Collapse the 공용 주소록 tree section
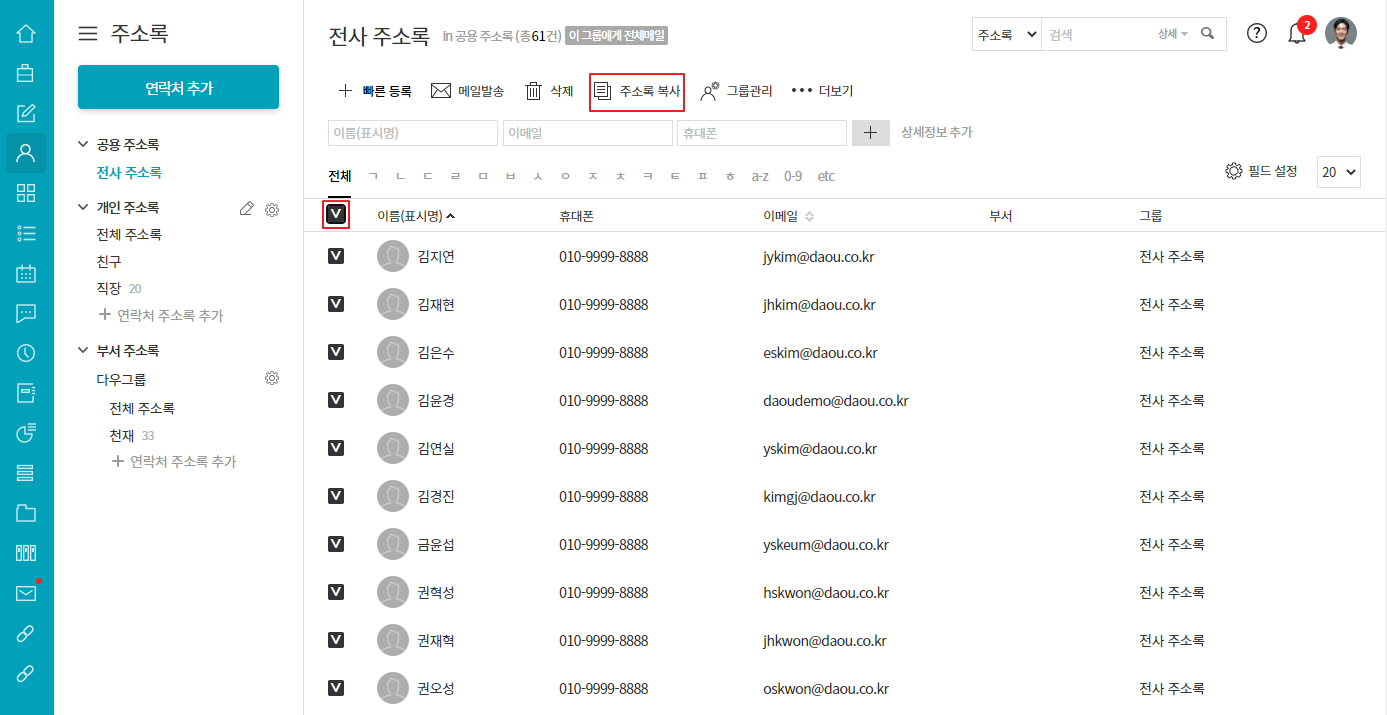Viewport: 1387px width, 715px height. (x=83, y=145)
